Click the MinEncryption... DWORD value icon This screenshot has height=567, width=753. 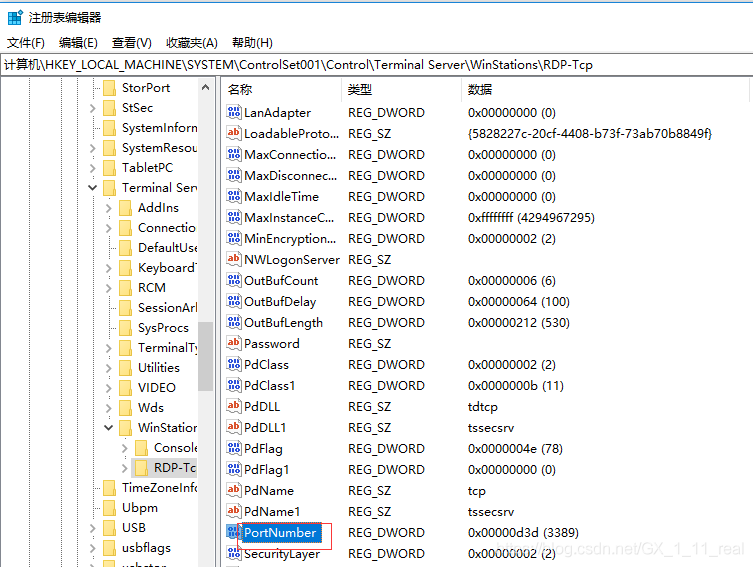tap(234, 238)
